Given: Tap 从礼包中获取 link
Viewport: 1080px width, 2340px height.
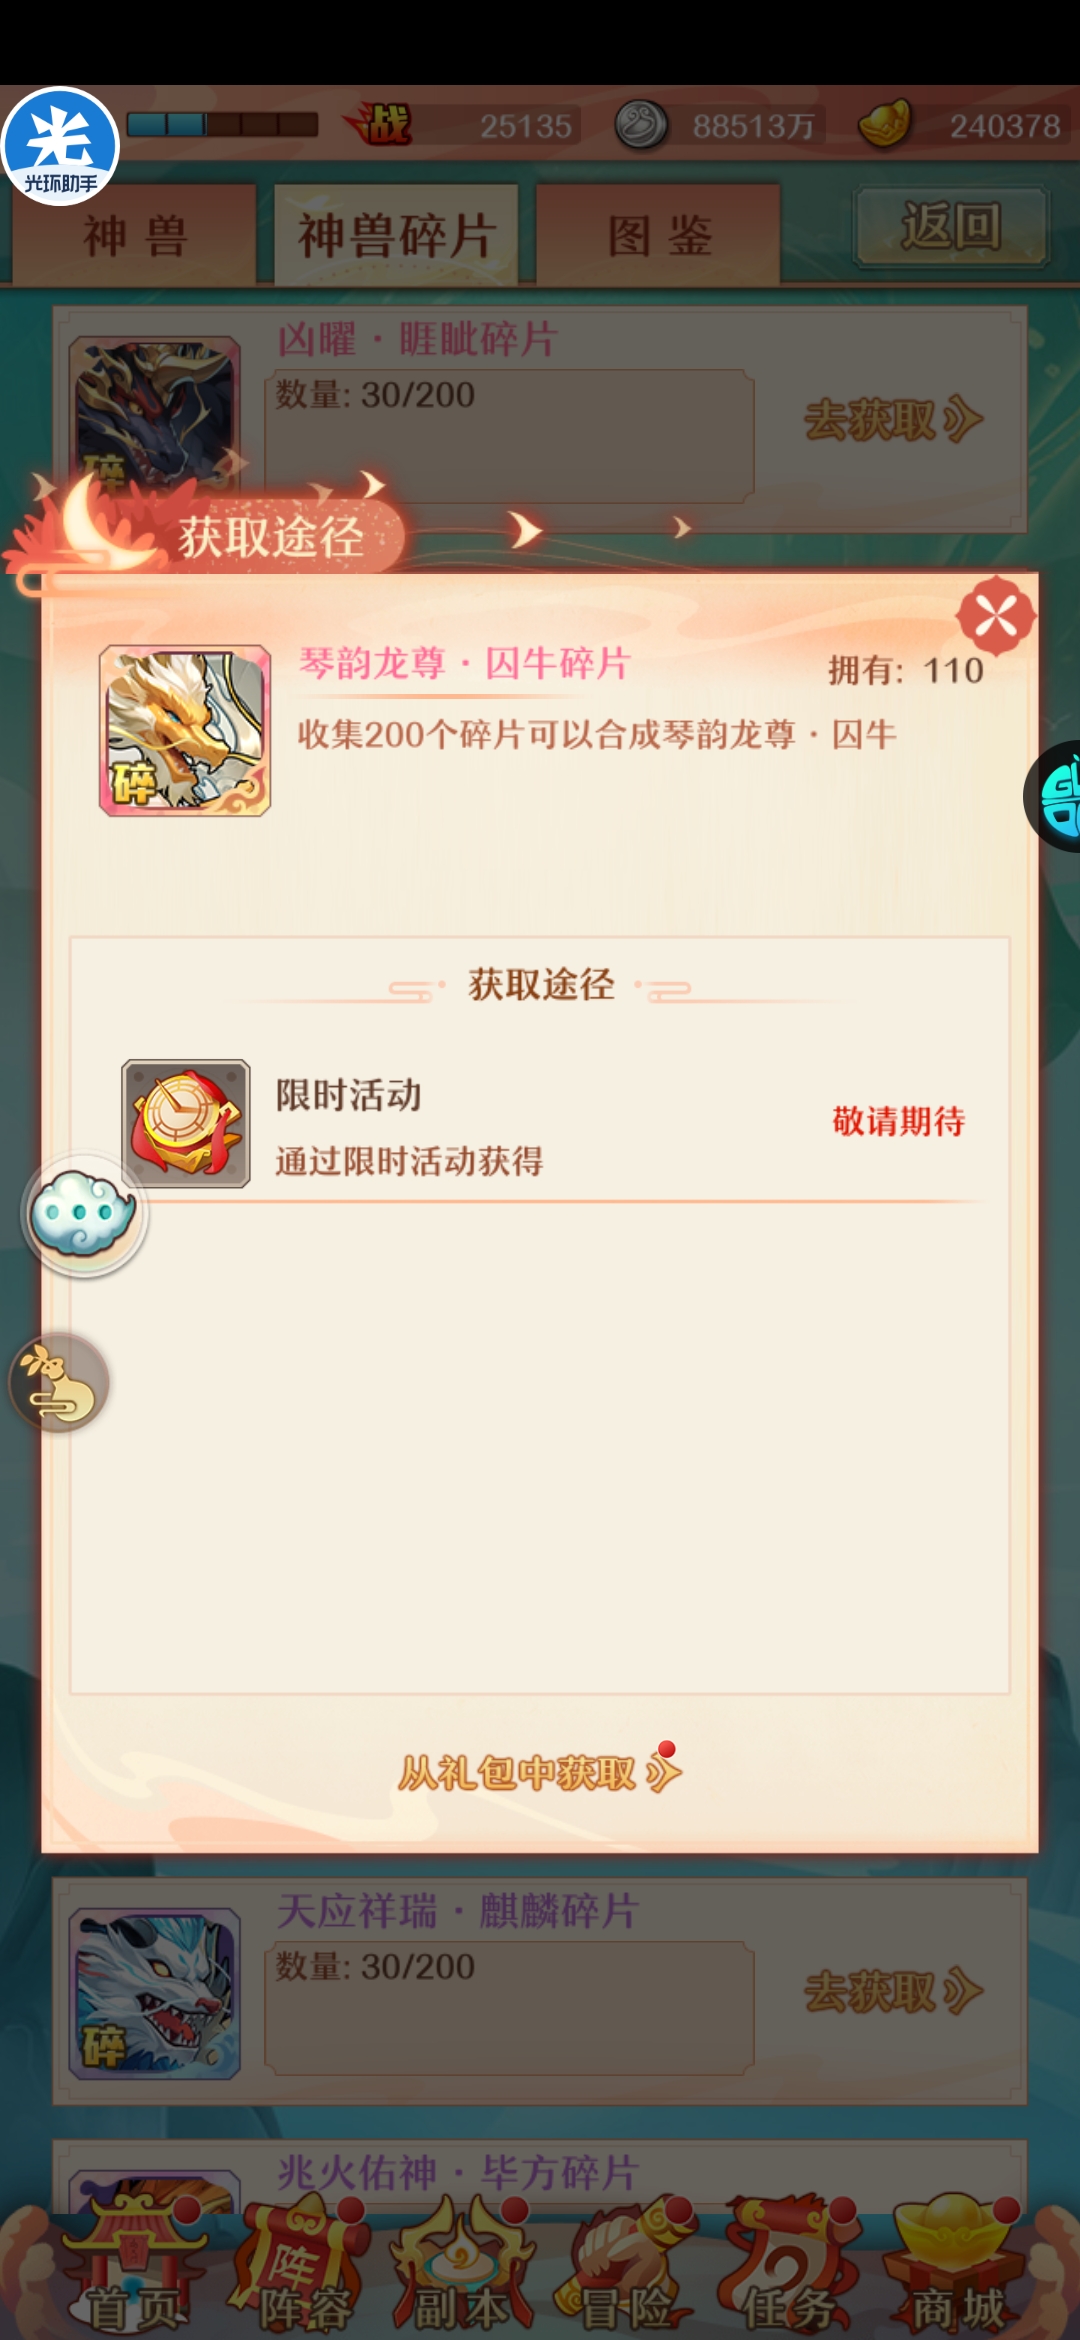Looking at the screenshot, I should [540, 1772].
